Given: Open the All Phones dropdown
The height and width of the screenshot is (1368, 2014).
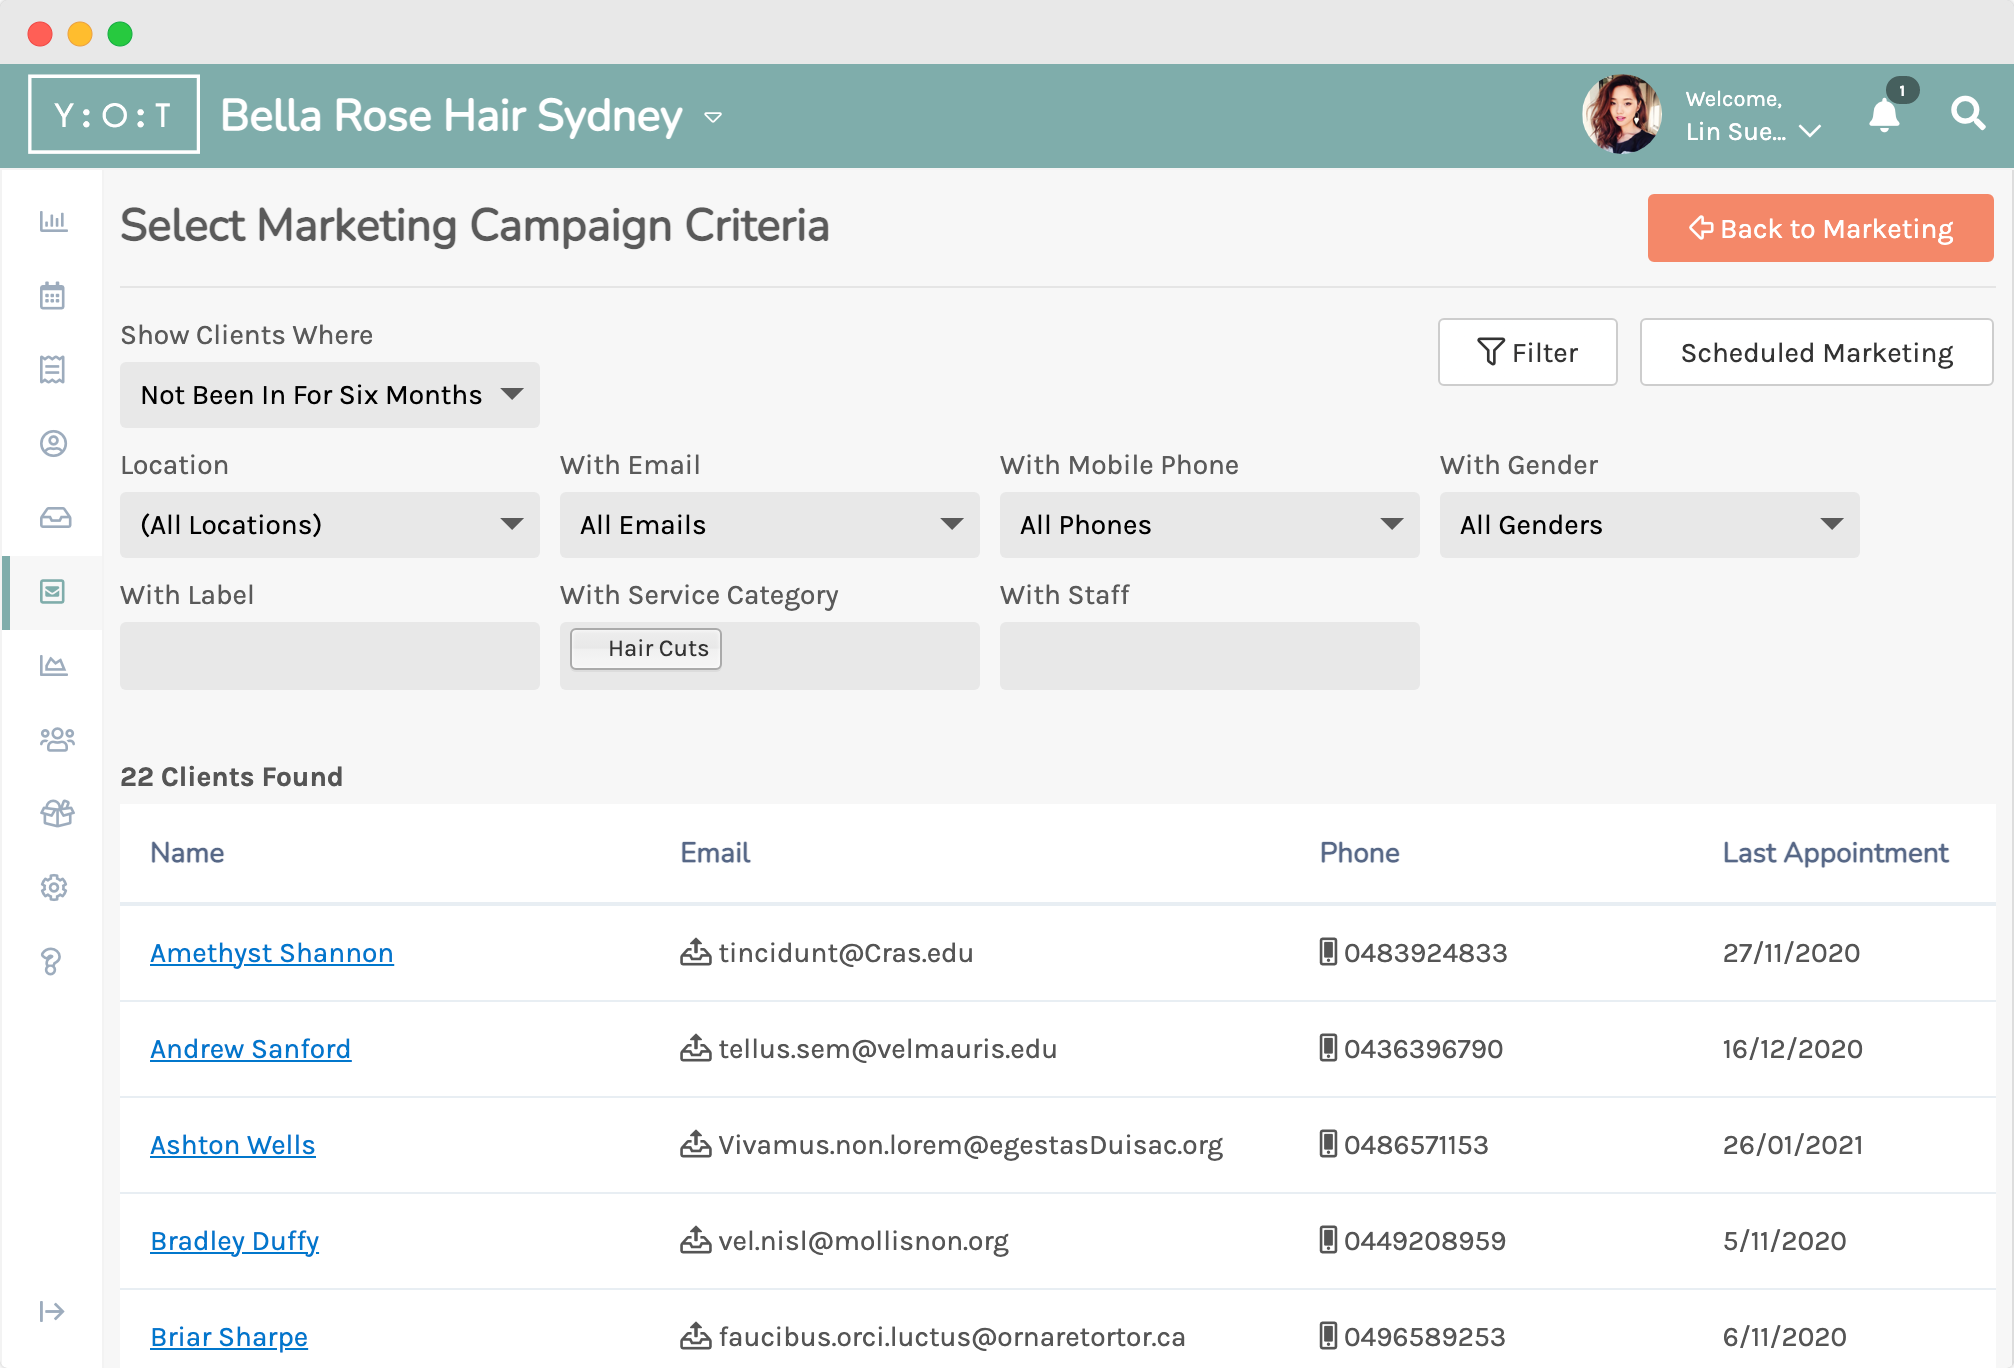Looking at the screenshot, I should 1210,525.
